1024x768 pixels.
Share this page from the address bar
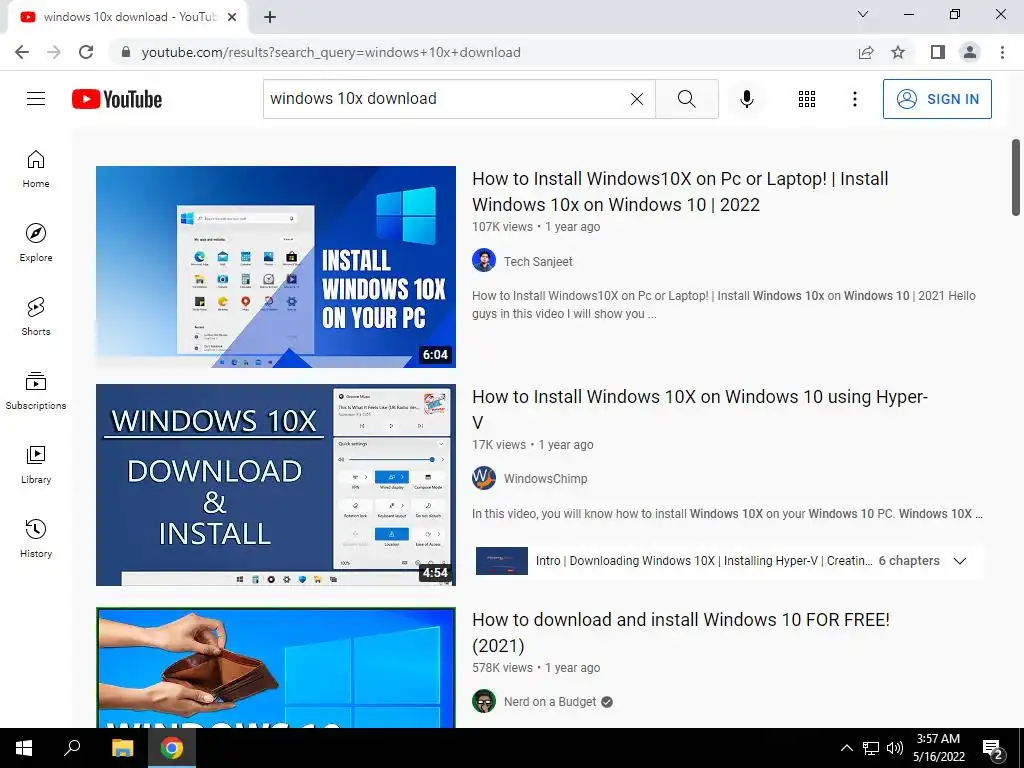[866, 52]
